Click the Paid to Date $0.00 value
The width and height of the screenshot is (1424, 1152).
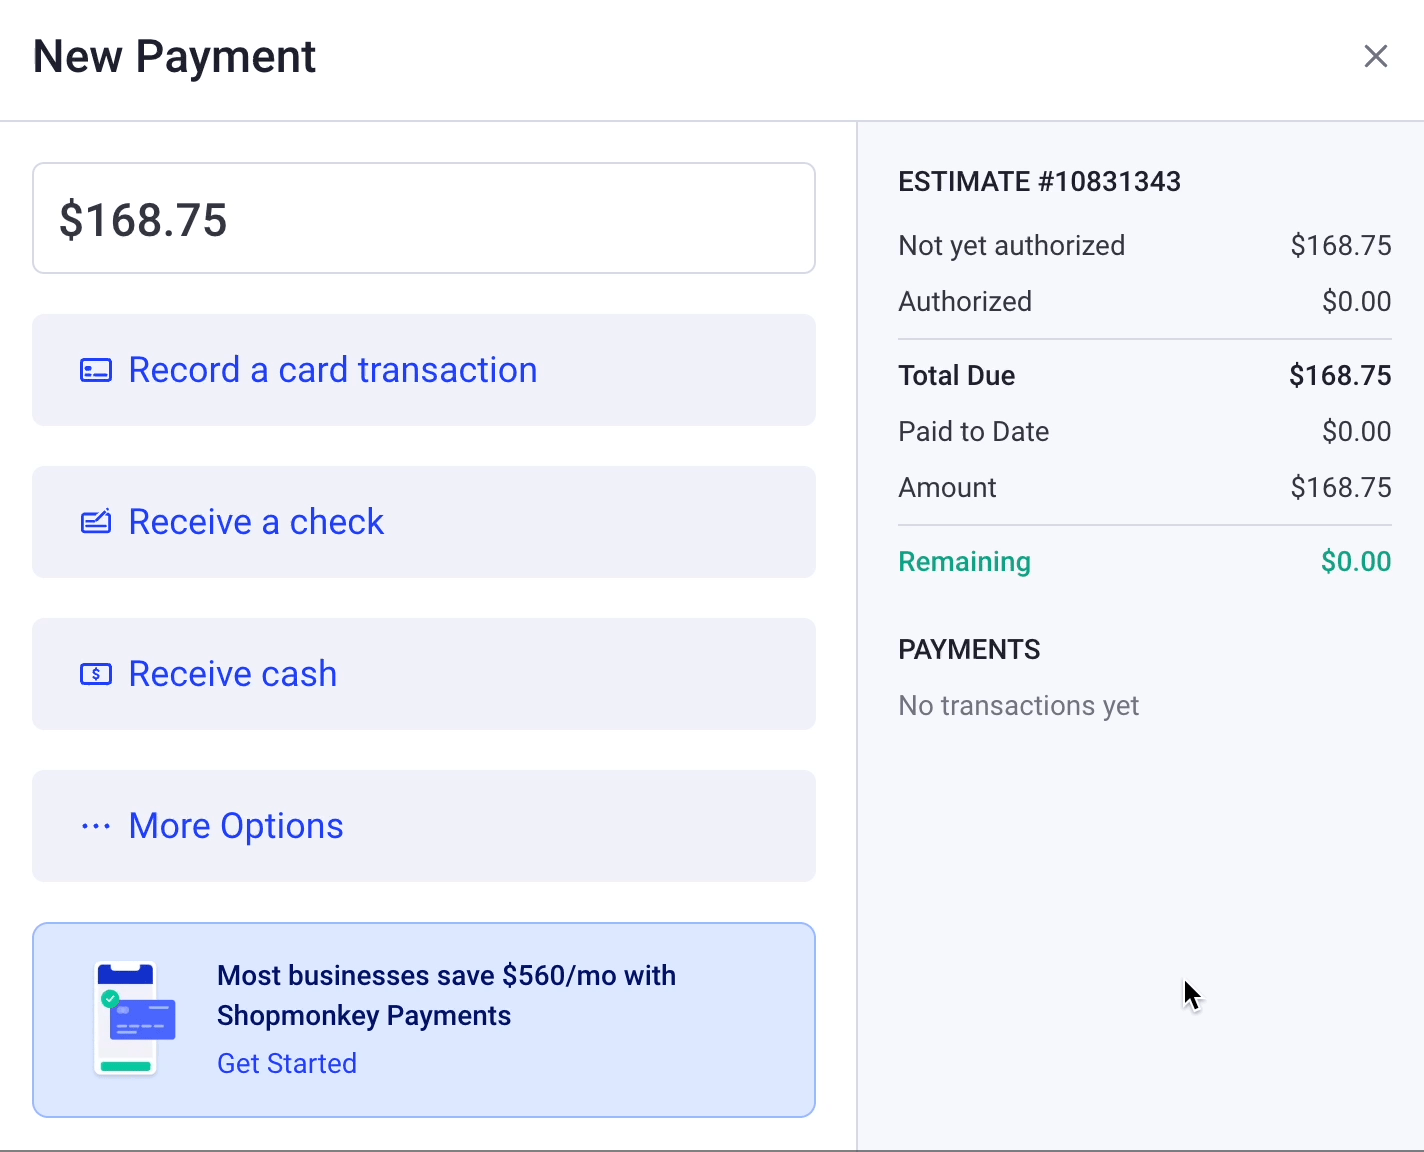tap(1357, 431)
